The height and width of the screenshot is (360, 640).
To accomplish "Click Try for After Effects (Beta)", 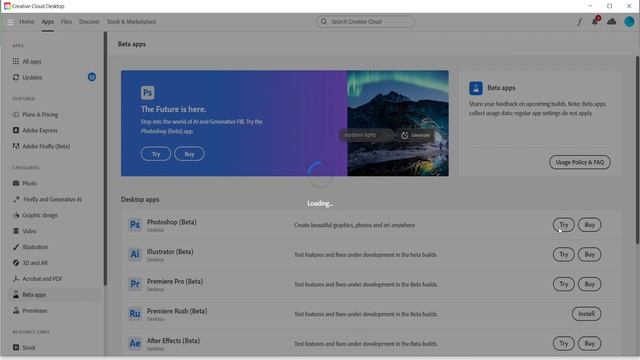I will tap(564, 344).
